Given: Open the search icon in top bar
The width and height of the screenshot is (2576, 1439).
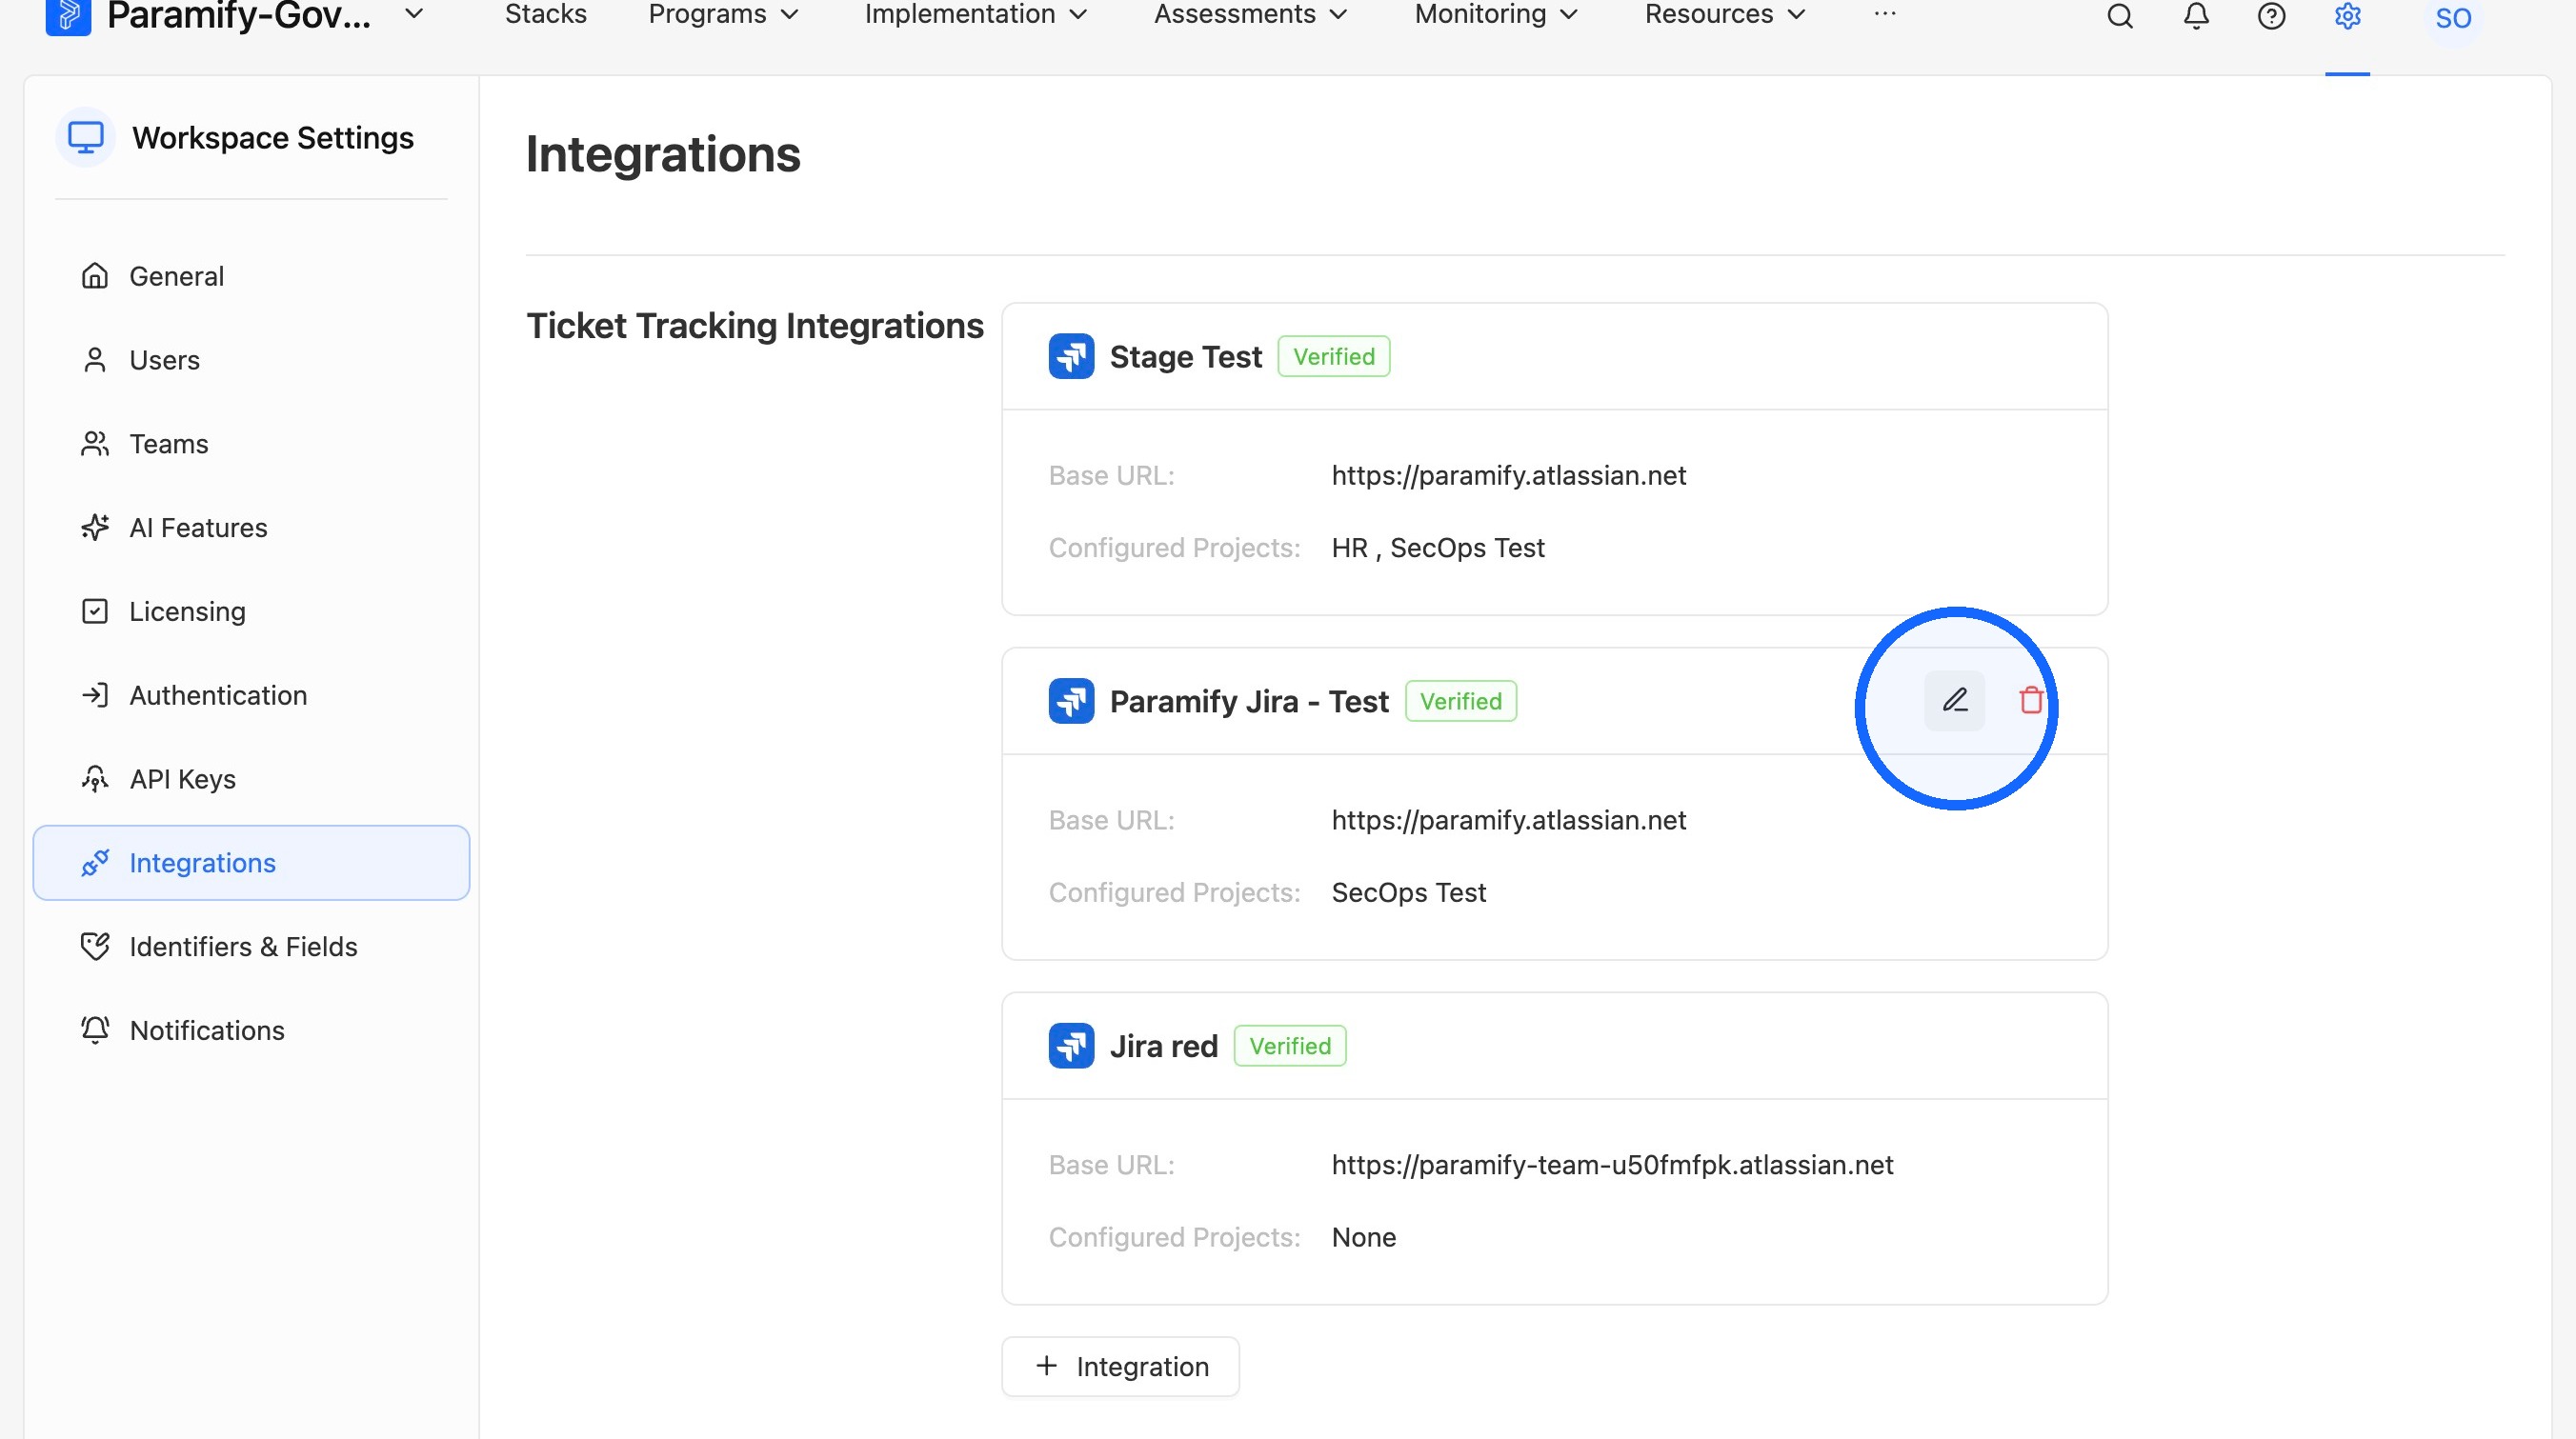Looking at the screenshot, I should (x=2120, y=16).
